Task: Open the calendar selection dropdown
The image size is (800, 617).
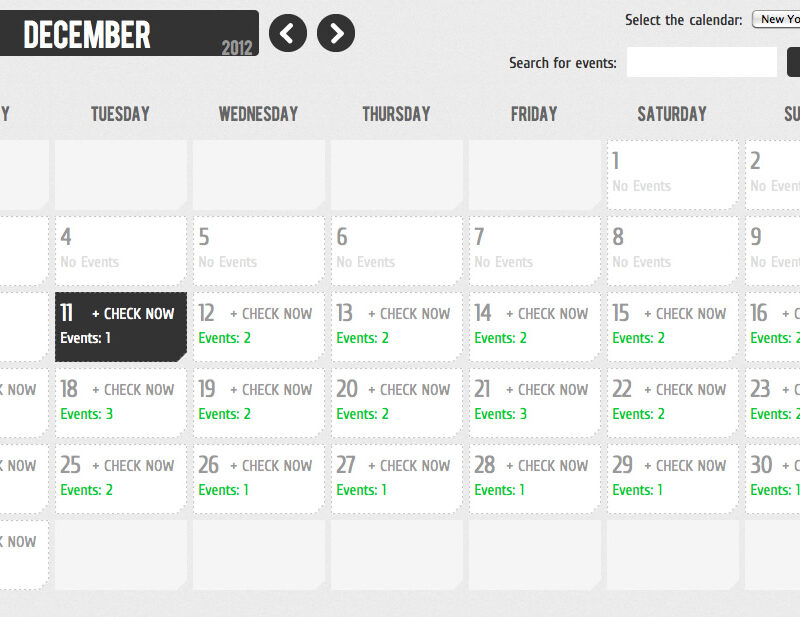Action: click(776, 20)
